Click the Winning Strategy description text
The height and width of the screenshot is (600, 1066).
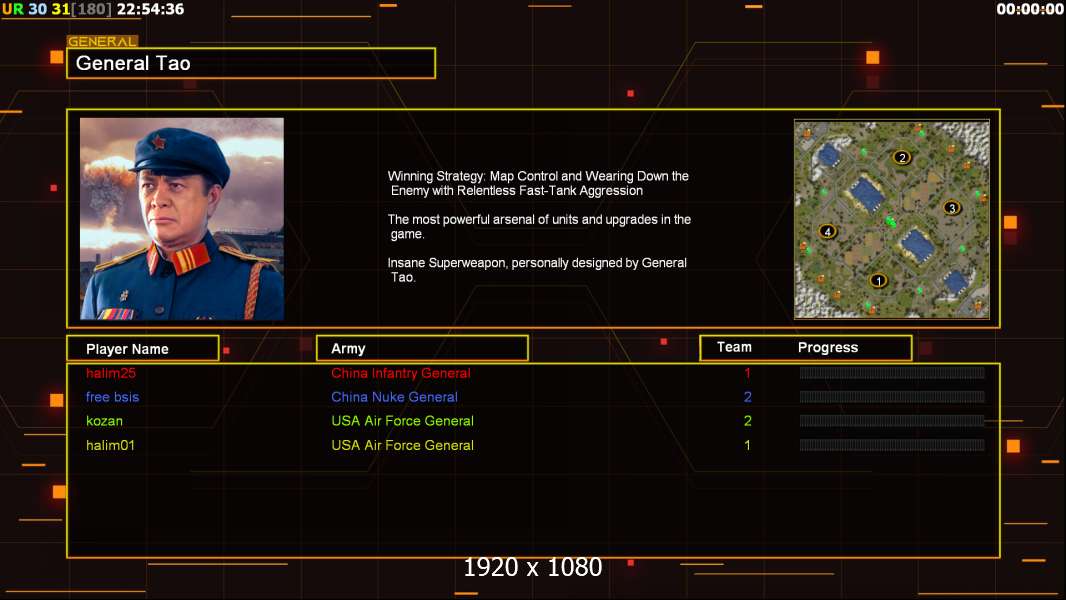click(538, 183)
